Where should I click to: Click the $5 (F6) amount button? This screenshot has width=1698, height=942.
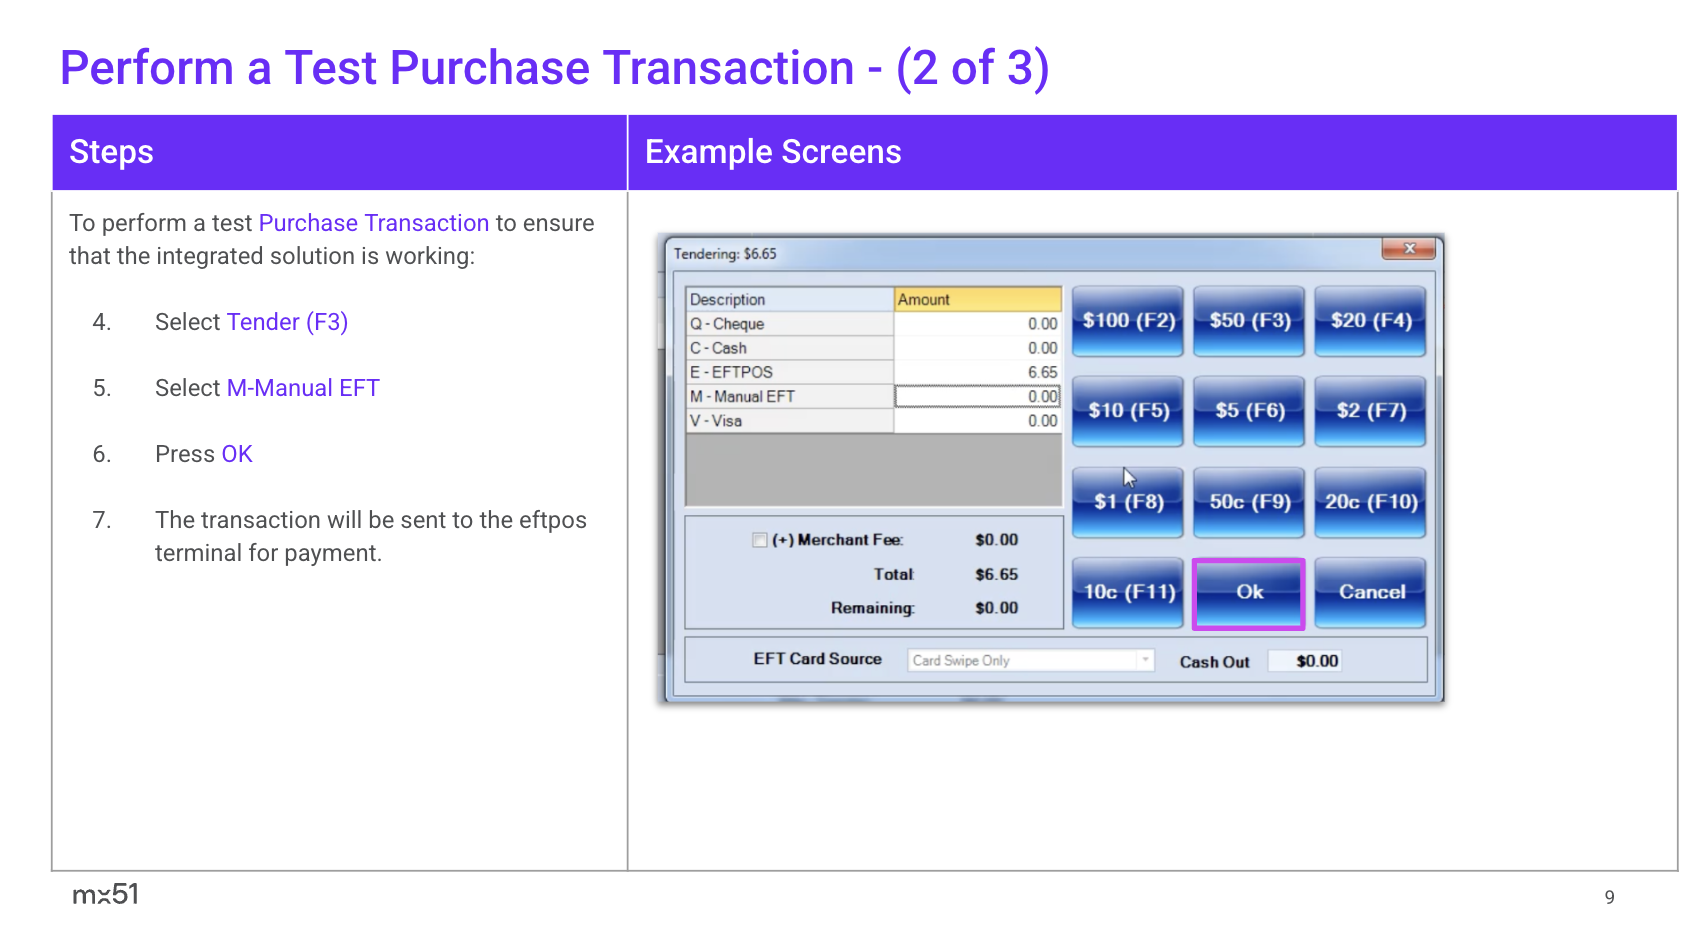[1248, 411]
